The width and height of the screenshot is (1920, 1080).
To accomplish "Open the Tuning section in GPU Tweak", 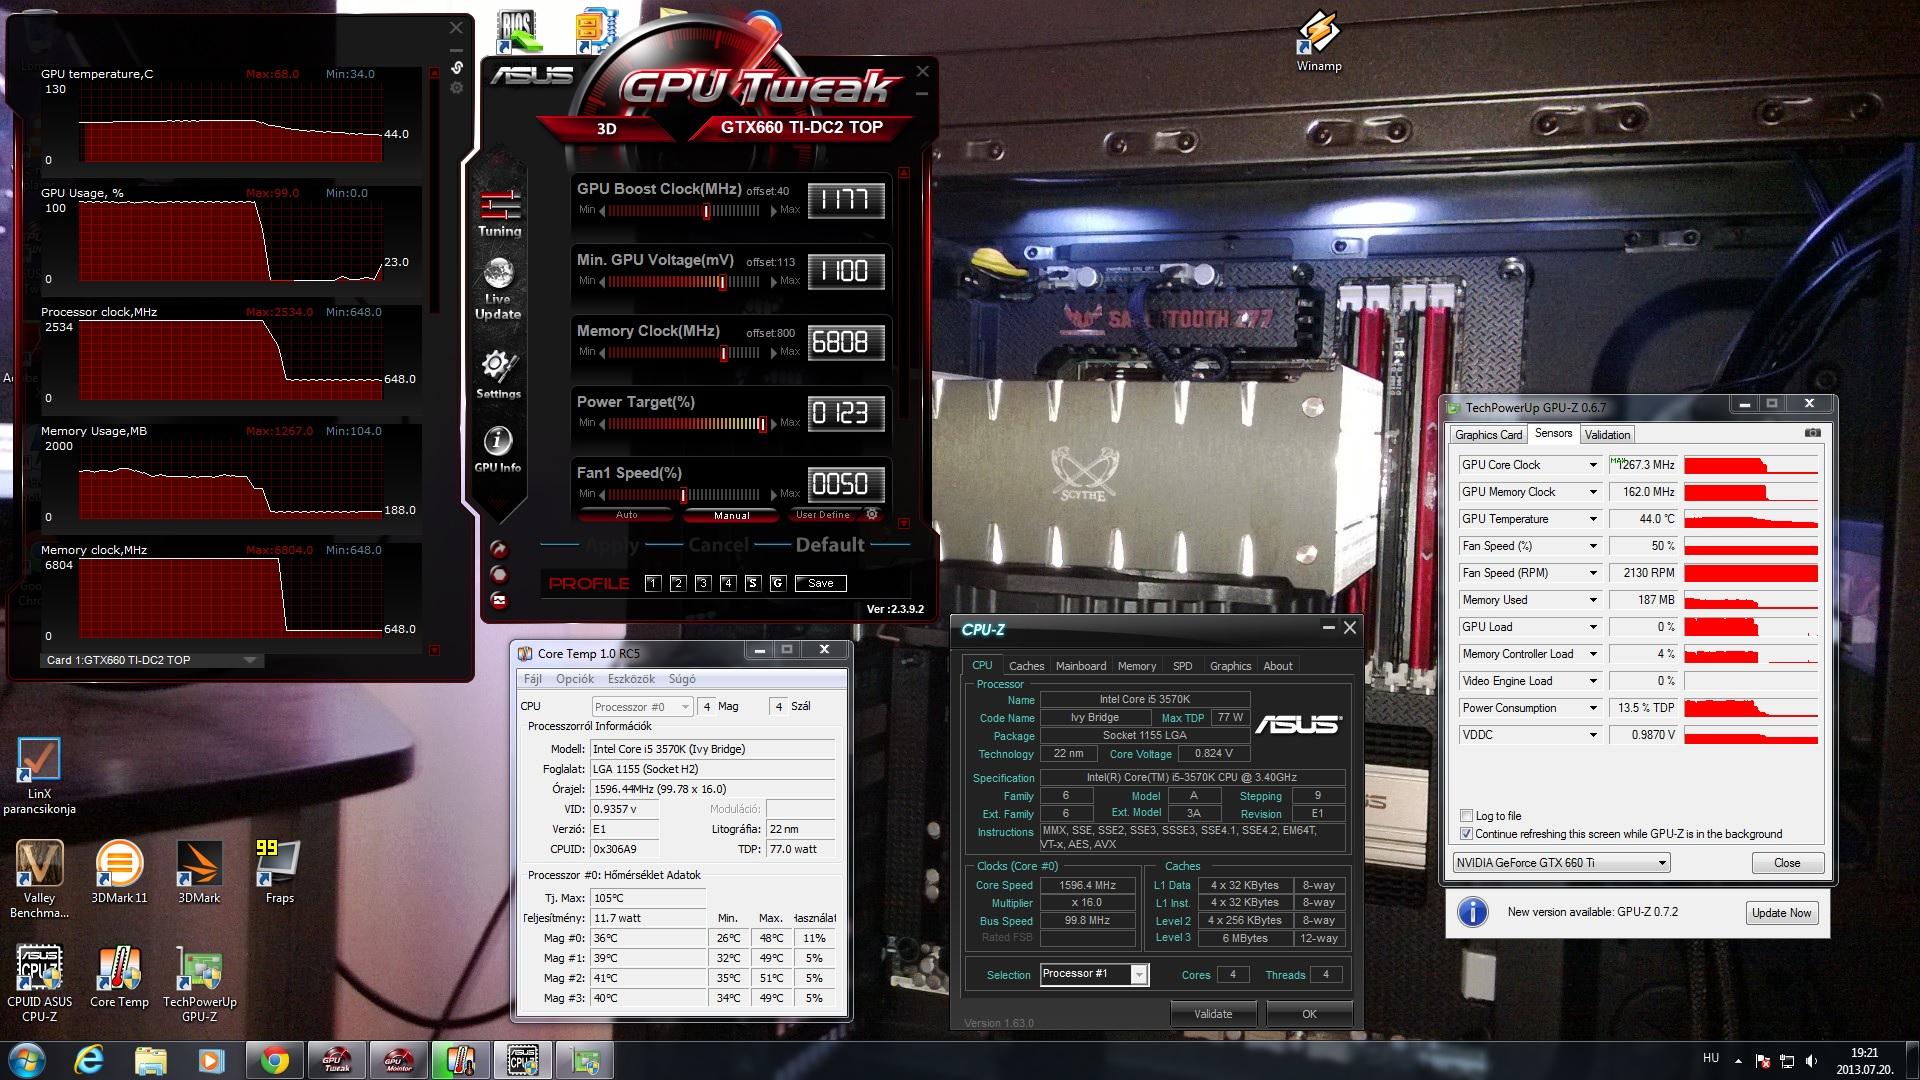I will 499,212.
